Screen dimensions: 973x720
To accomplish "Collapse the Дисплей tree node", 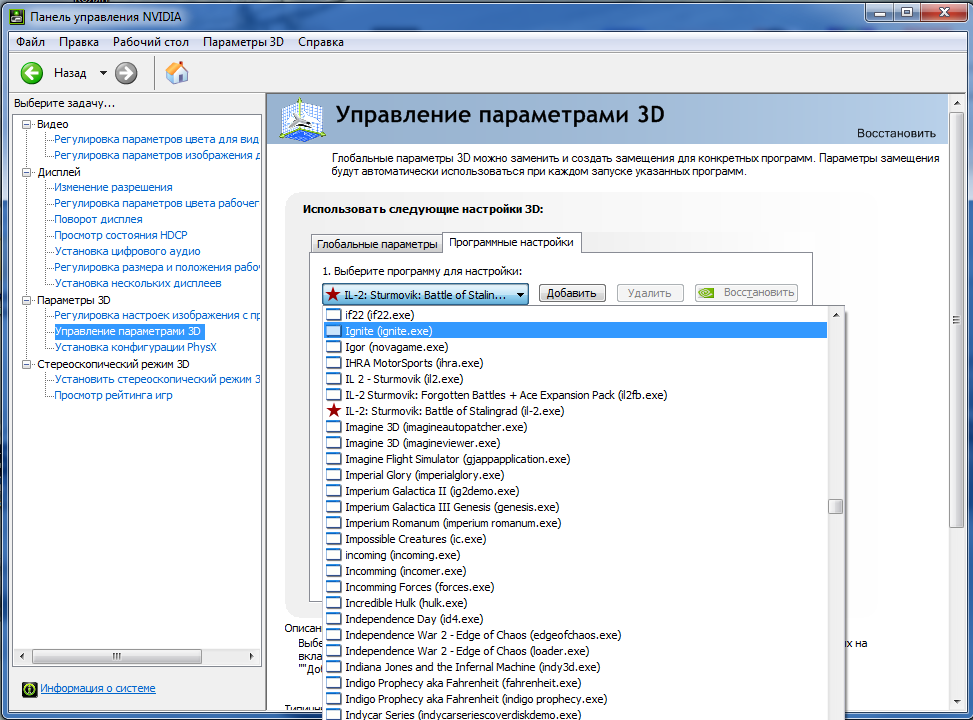I will click(27, 172).
